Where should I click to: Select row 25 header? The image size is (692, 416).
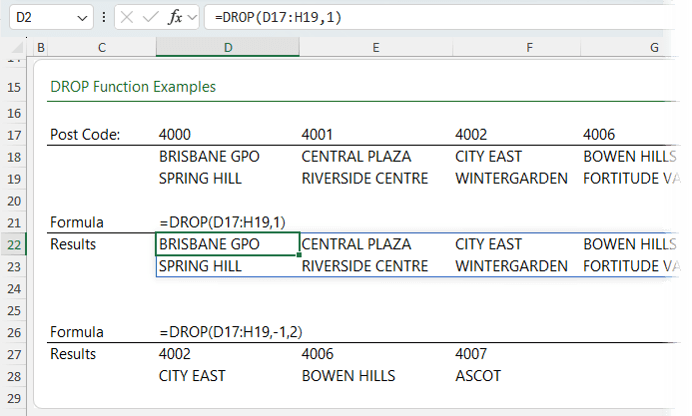[14, 311]
